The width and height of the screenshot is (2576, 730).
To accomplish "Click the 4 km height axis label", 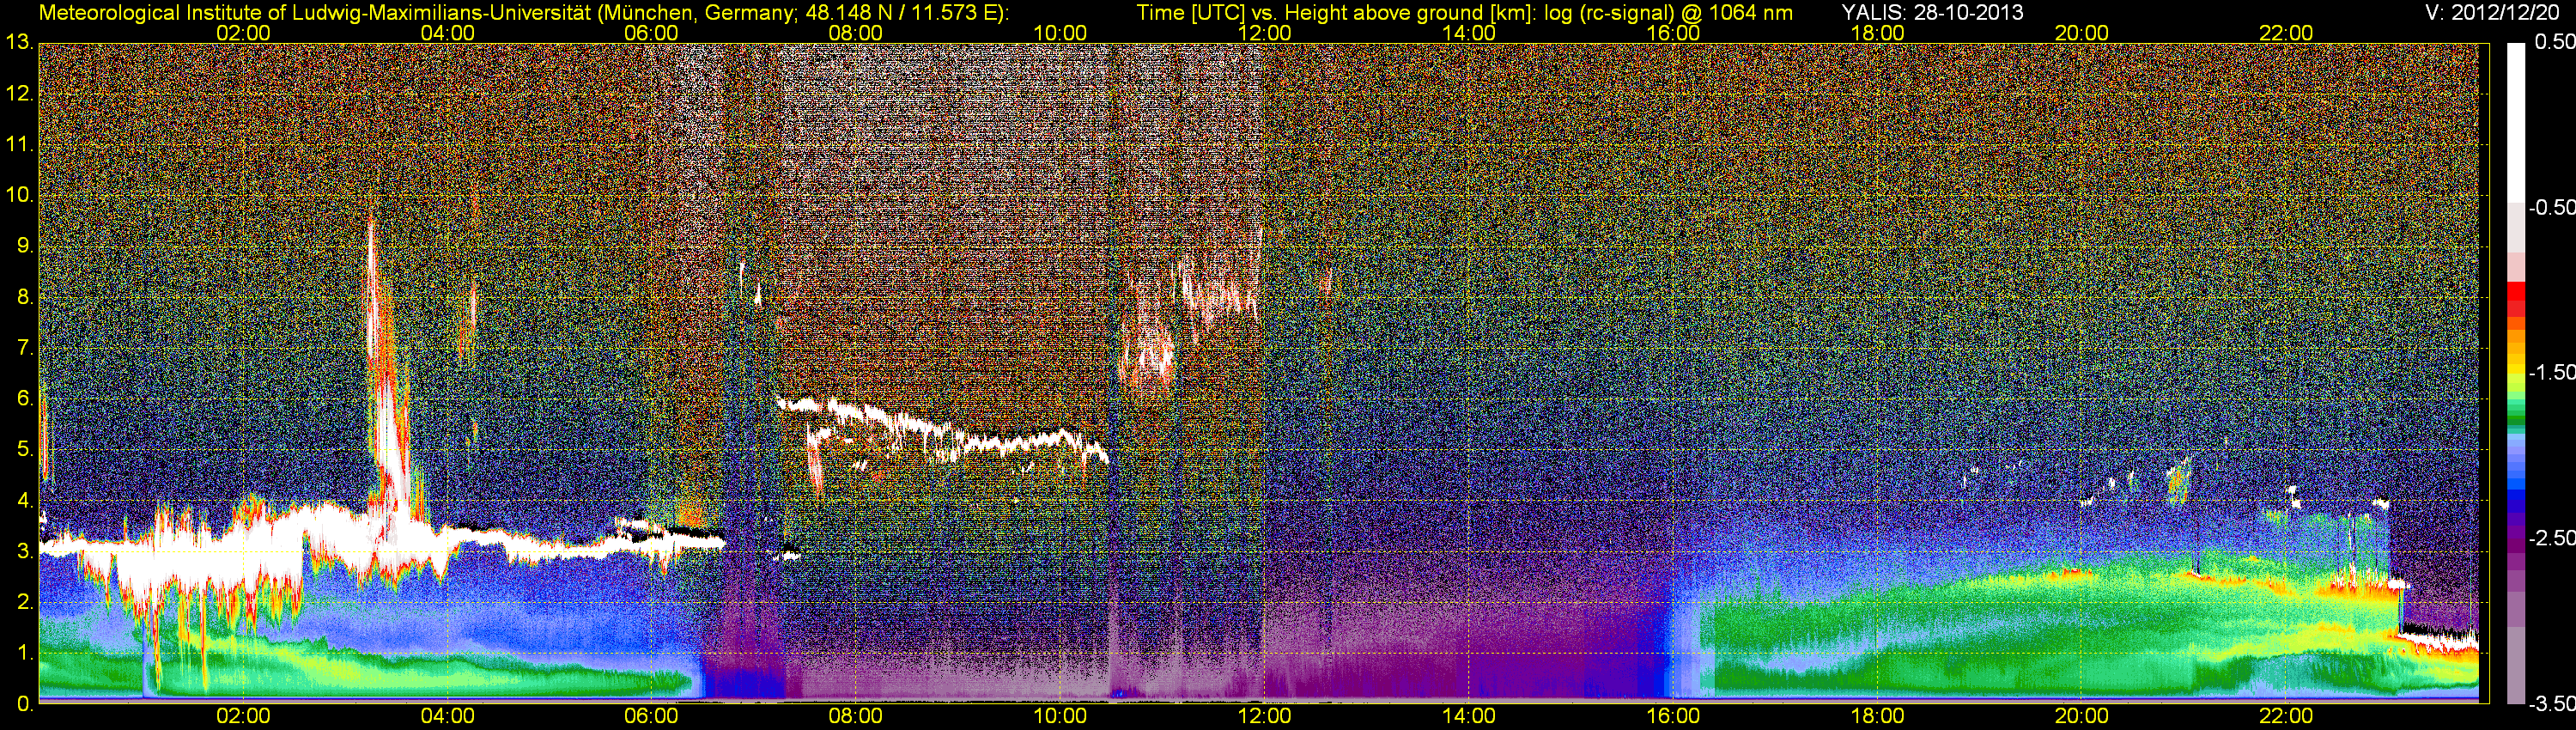I will pos(25,500).
